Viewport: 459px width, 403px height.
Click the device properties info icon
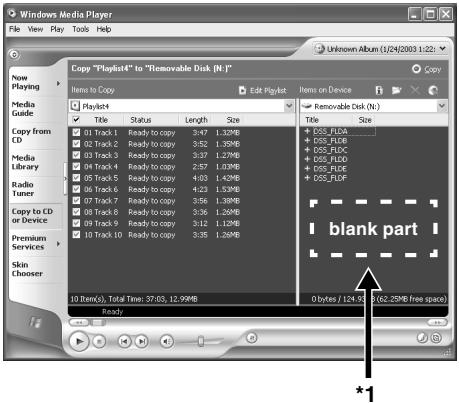pyautogui.click(x=379, y=90)
